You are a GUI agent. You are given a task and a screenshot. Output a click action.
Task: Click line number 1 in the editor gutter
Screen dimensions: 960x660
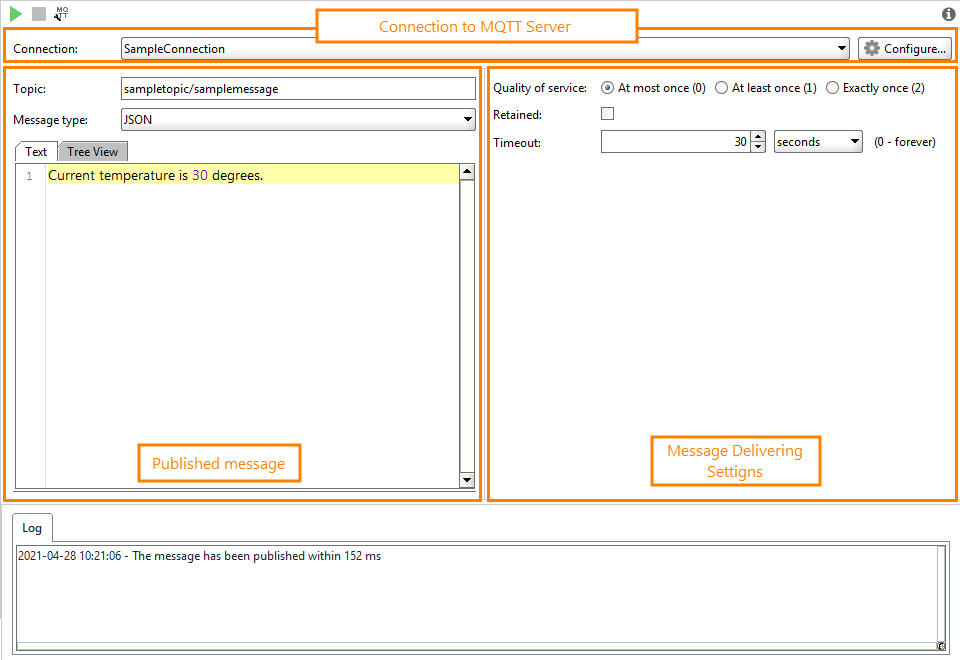[29, 176]
